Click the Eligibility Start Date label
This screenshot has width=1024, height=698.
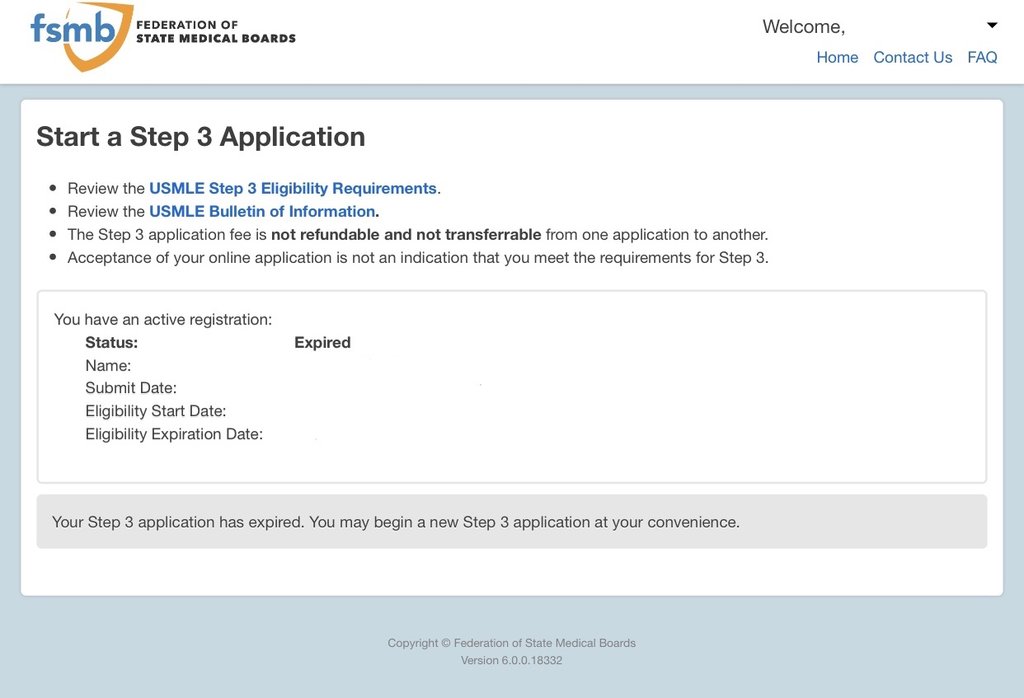pyautogui.click(x=156, y=411)
